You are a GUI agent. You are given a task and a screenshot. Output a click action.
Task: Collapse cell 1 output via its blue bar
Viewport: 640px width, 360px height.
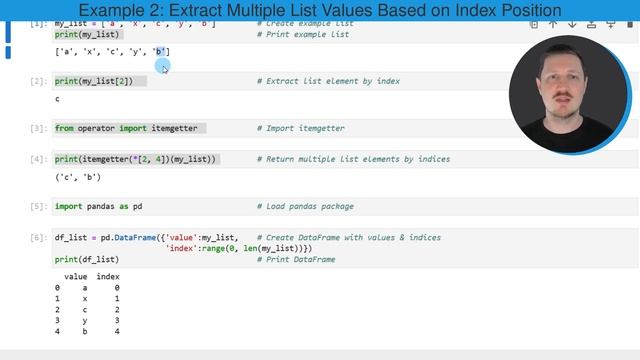(8, 52)
